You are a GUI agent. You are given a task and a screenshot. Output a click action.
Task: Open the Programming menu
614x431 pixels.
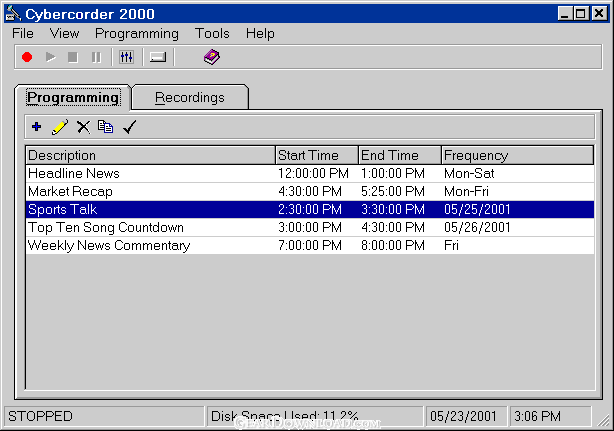tap(137, 33)
